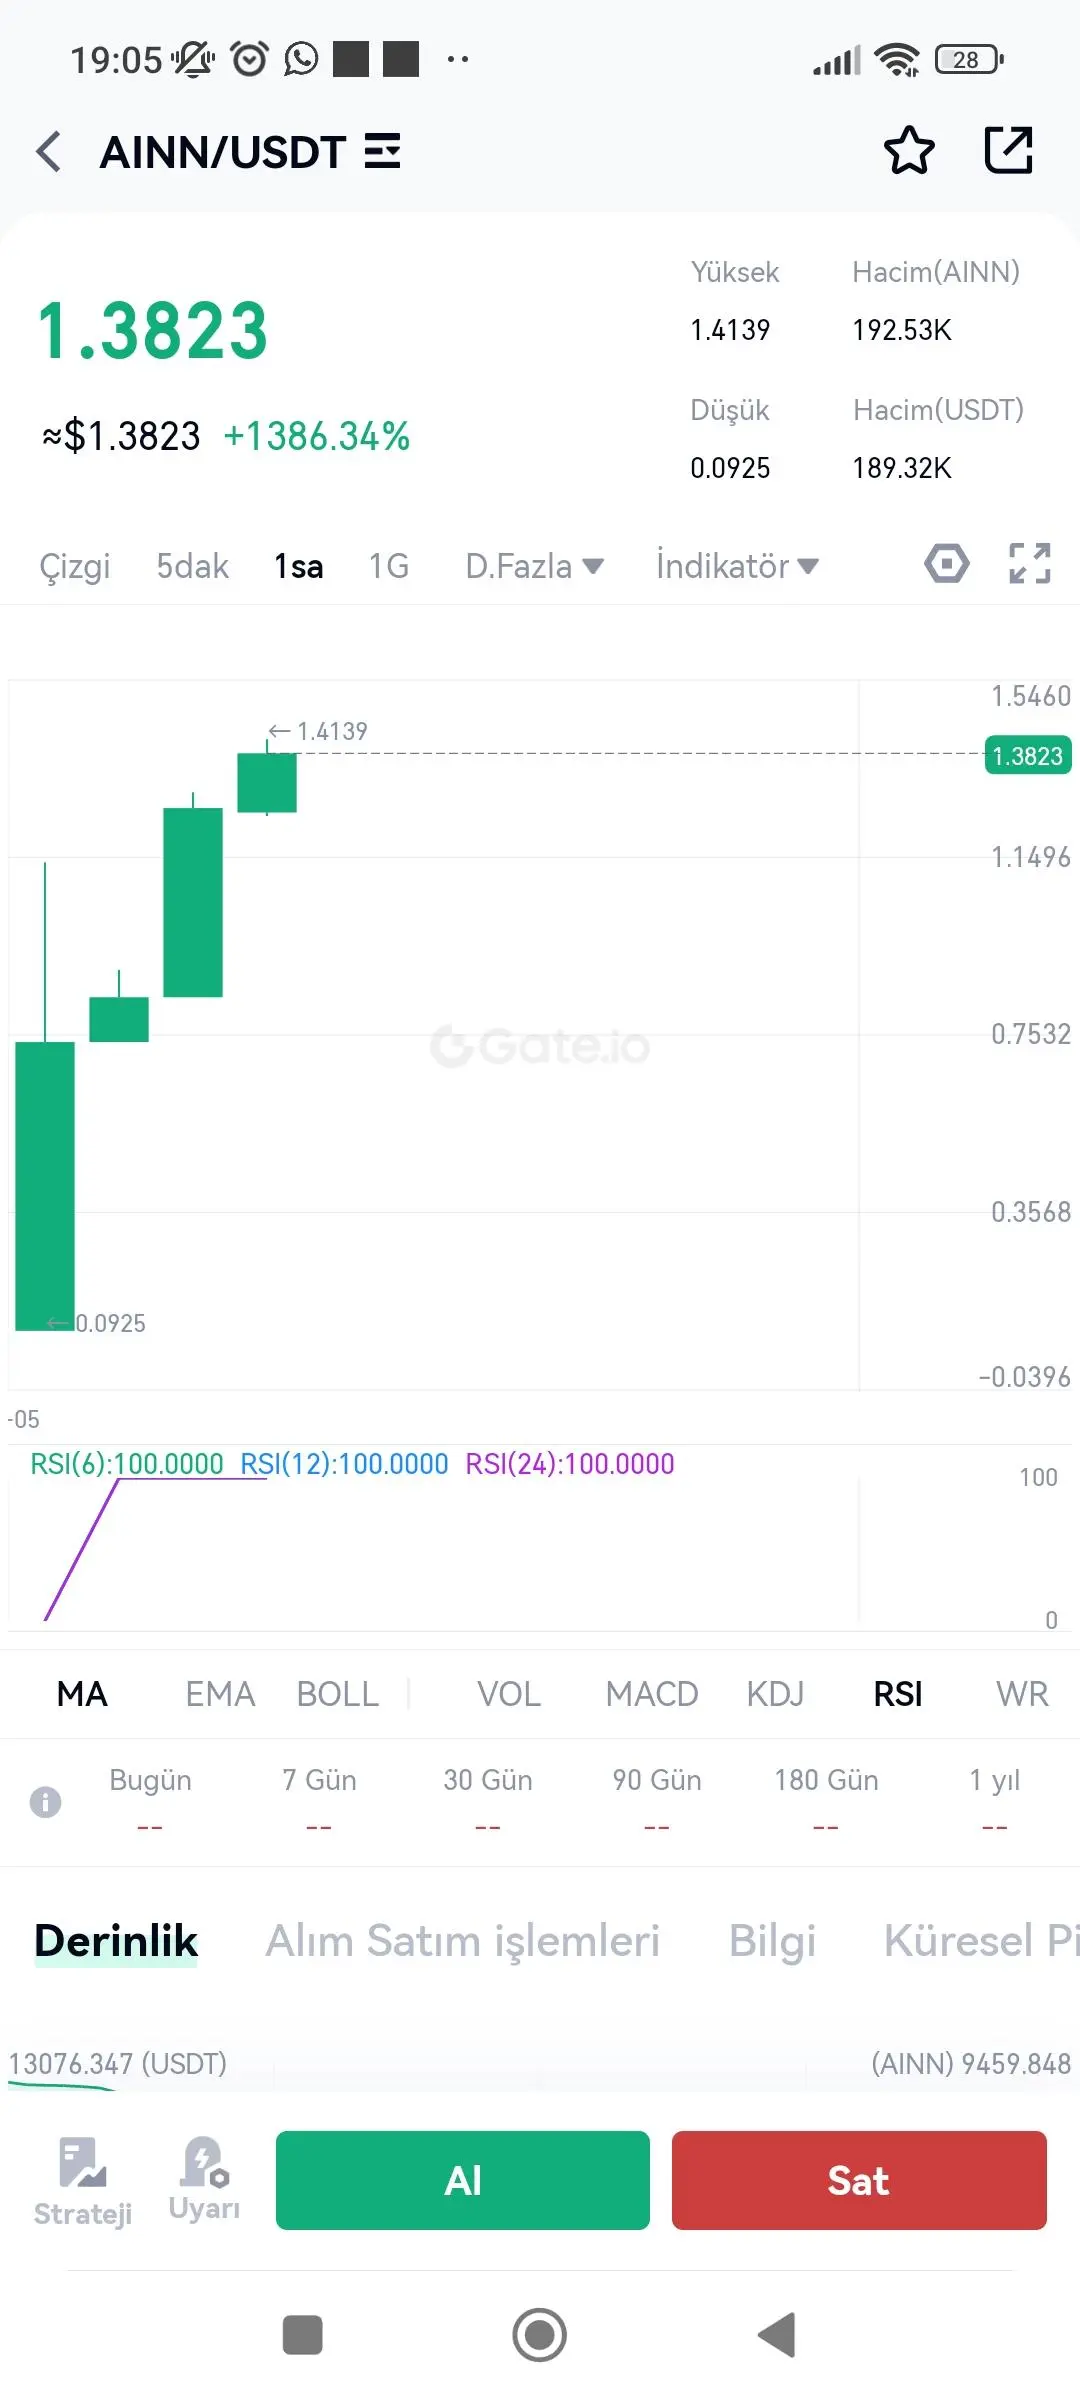Open the chart settings hexagon icon
Screen dimensions: 1080x2400
tap(946, 564)
